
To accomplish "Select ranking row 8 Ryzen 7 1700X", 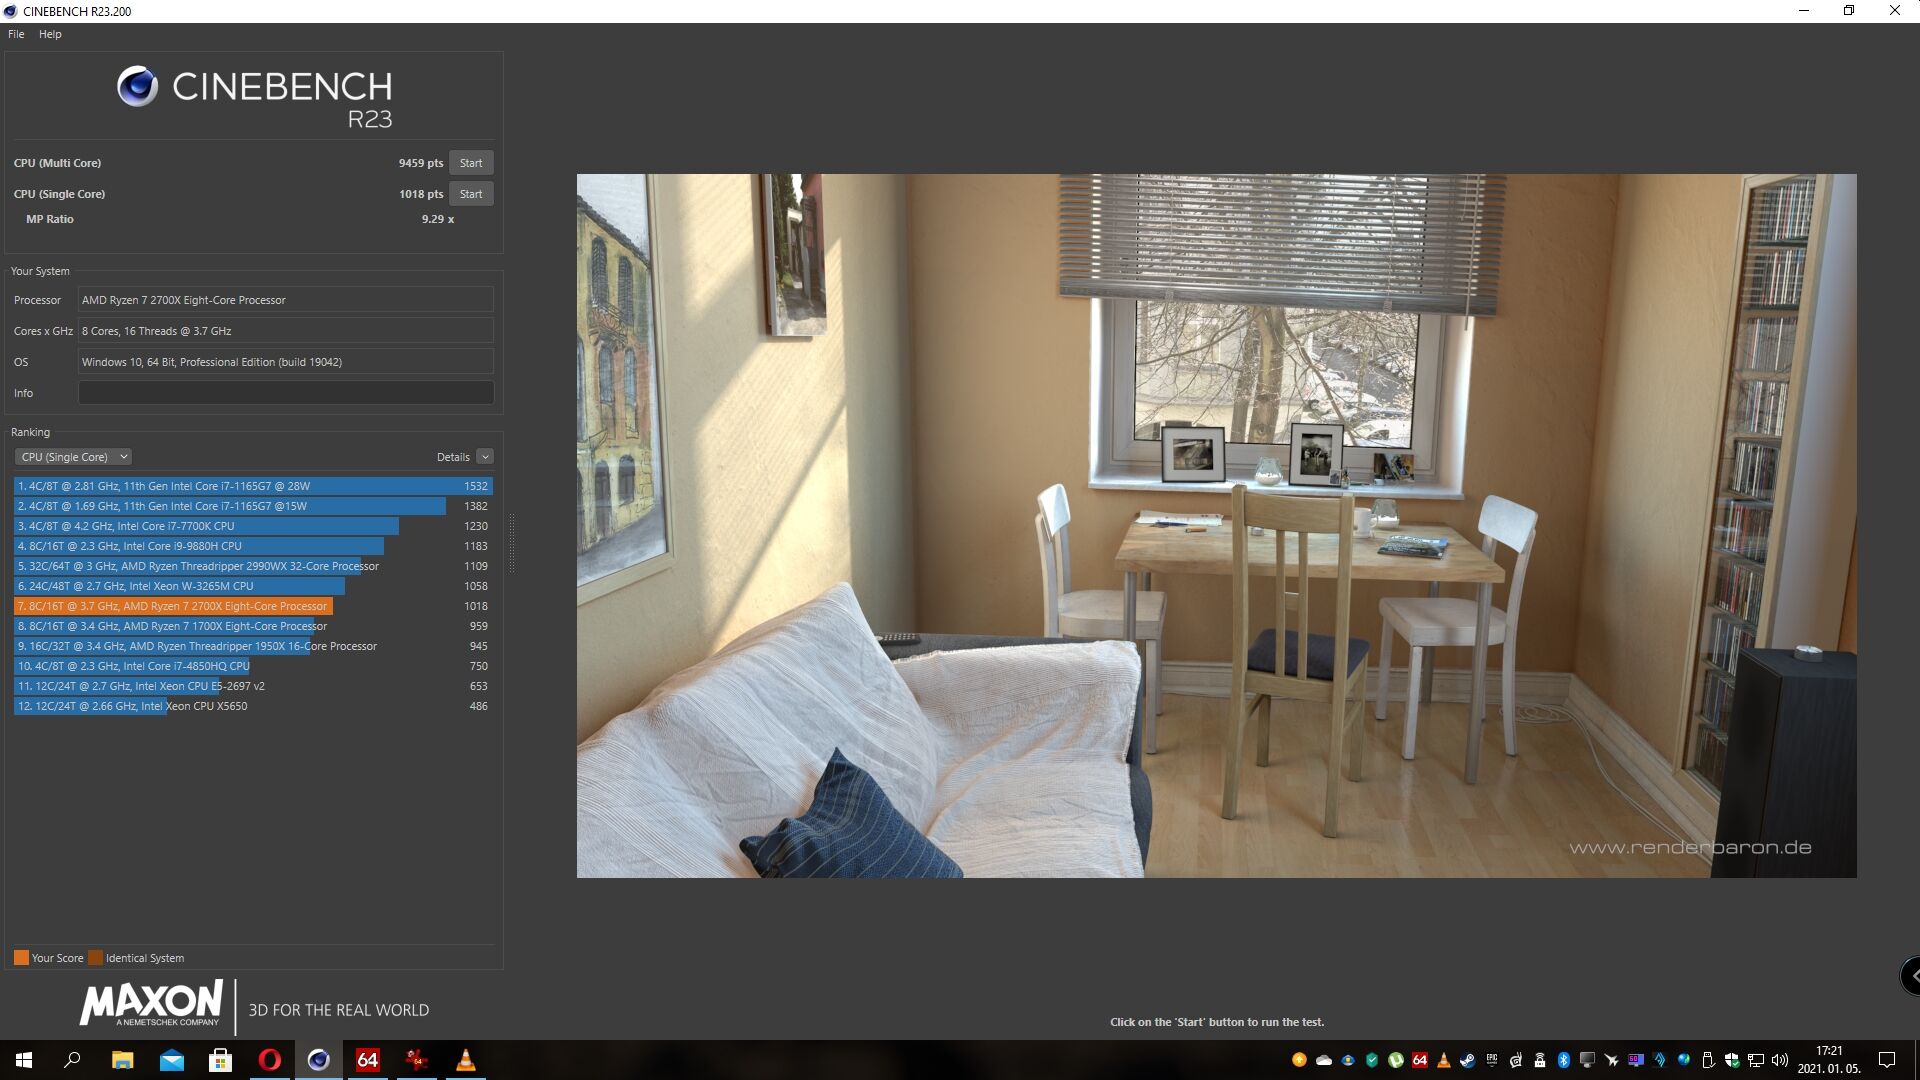I will coord(253,626).
